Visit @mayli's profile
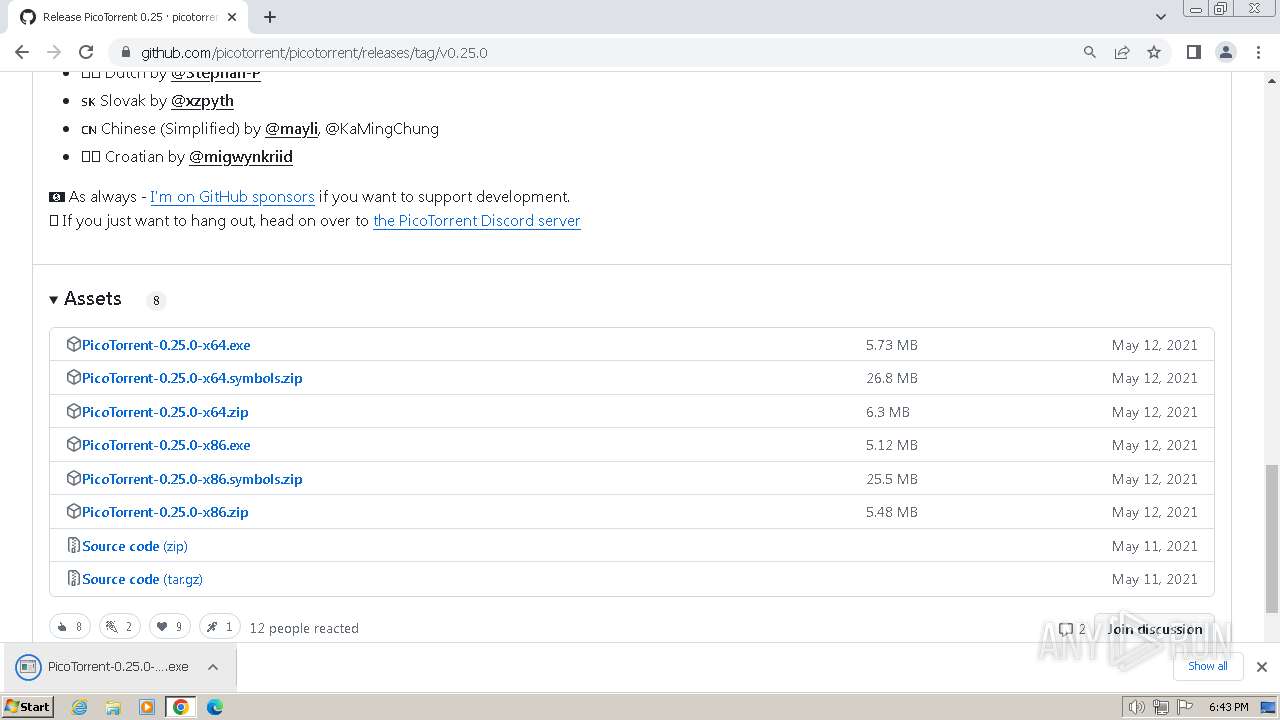 [x=291, y=129]
